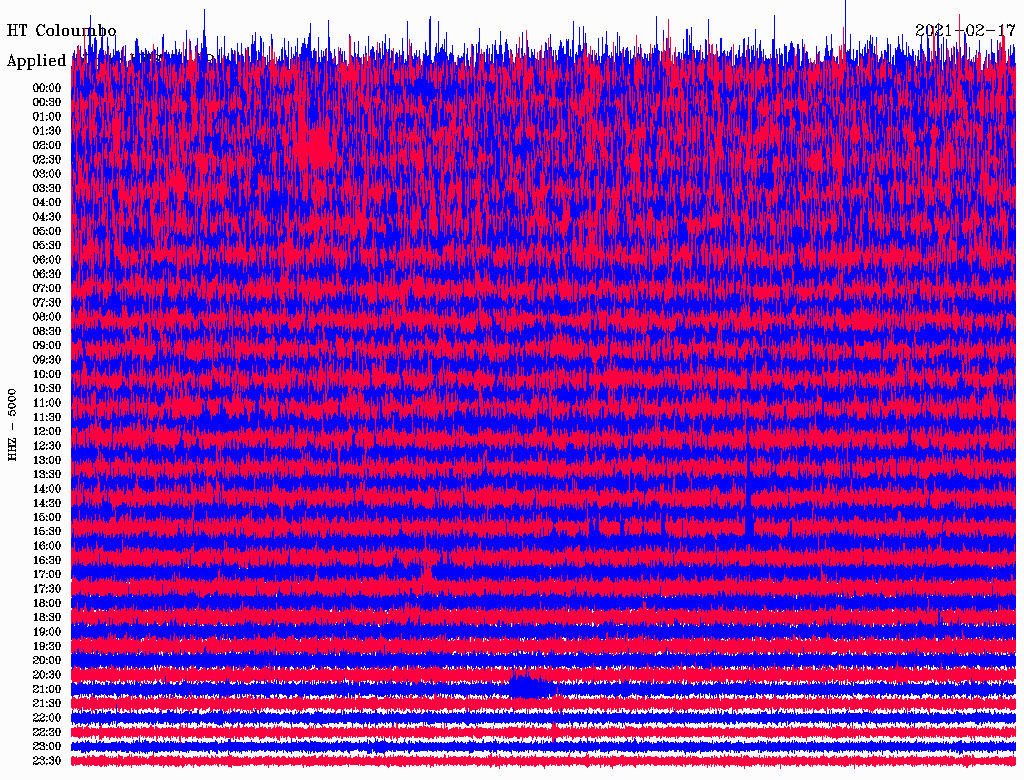Screen dimensions: 1024x780
Task: Select the 05:00 time label
Action: (47, 231)
